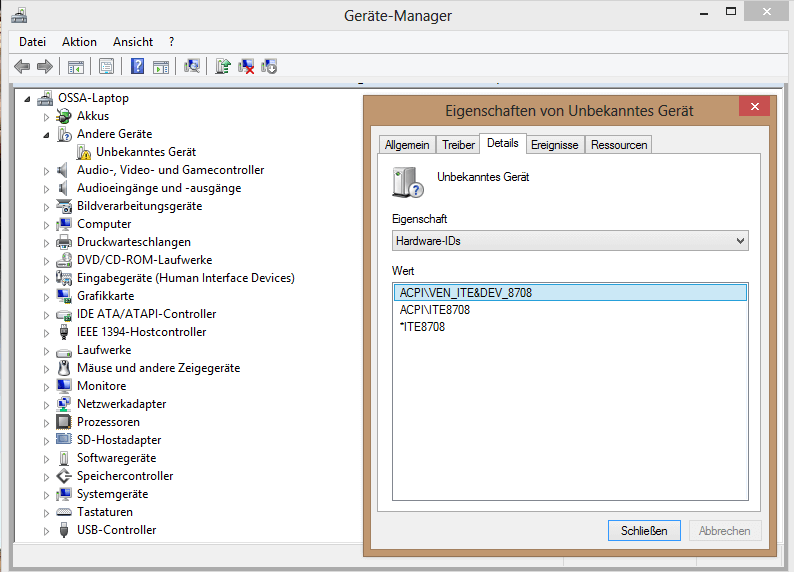Switch to the Treiber tab
Viewport: 794px width, 572px height.
(458, 145)
